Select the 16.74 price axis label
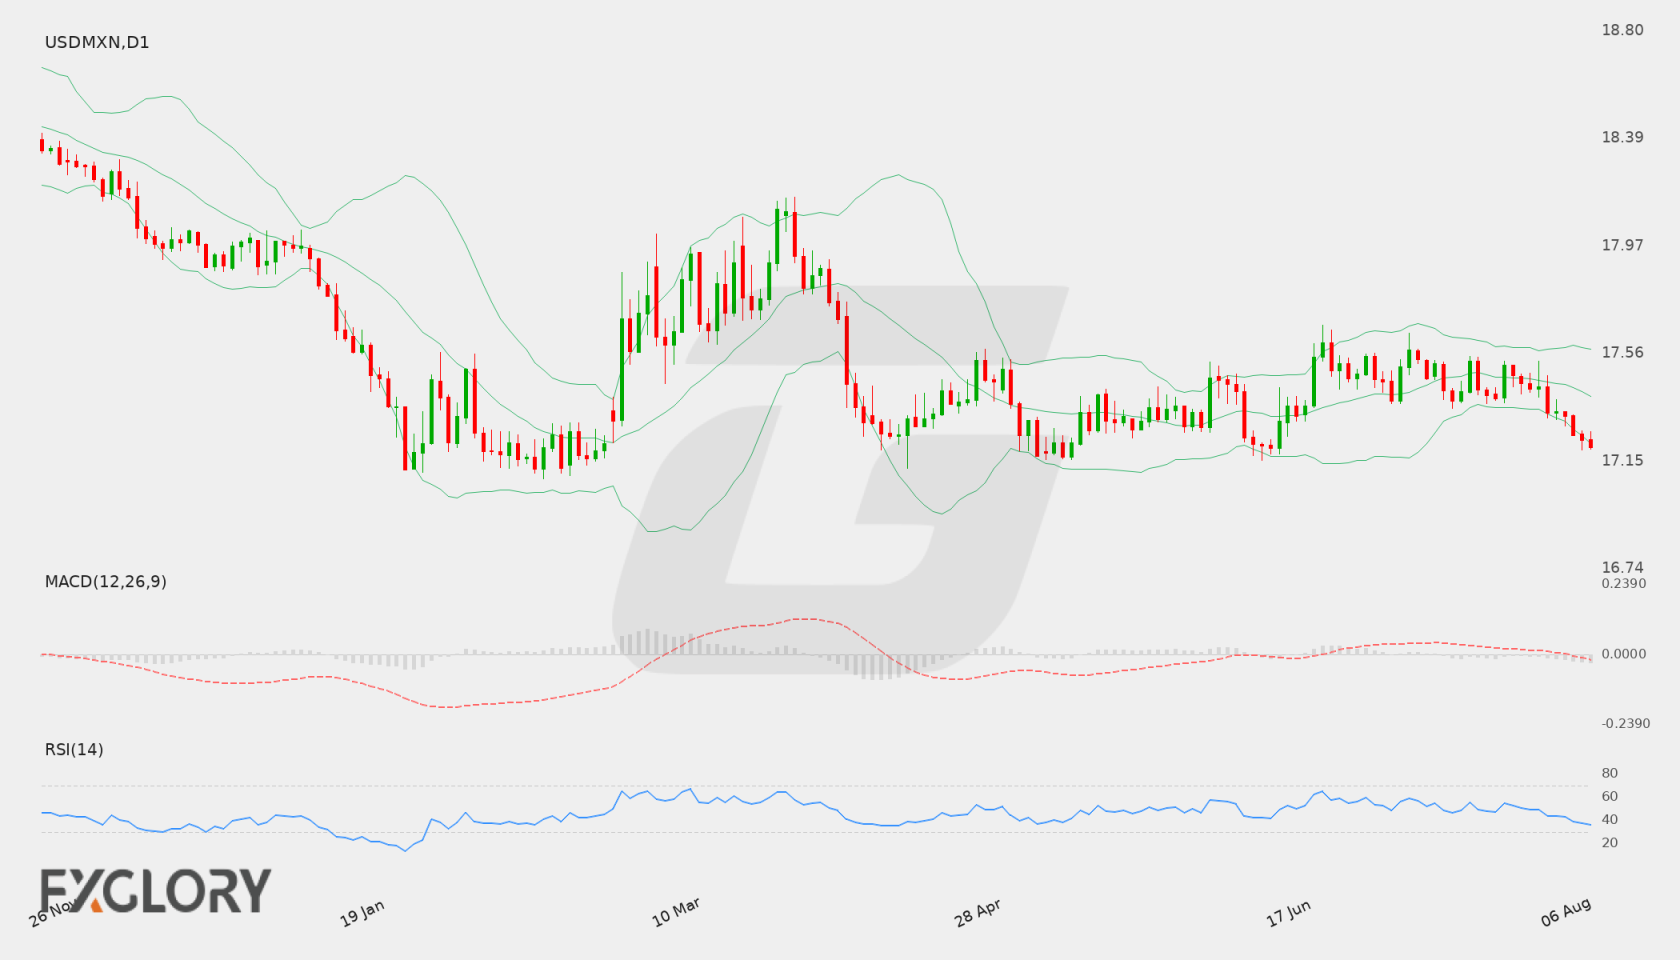 pyautogui.click(x=1622, y=567)
